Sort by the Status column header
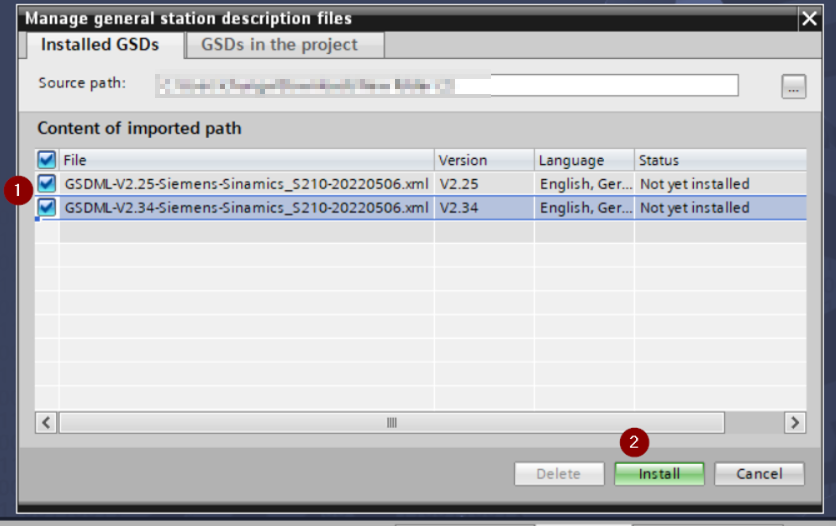Screen dimensions: 836x526 pyautogui.click(x=720, y=160)
